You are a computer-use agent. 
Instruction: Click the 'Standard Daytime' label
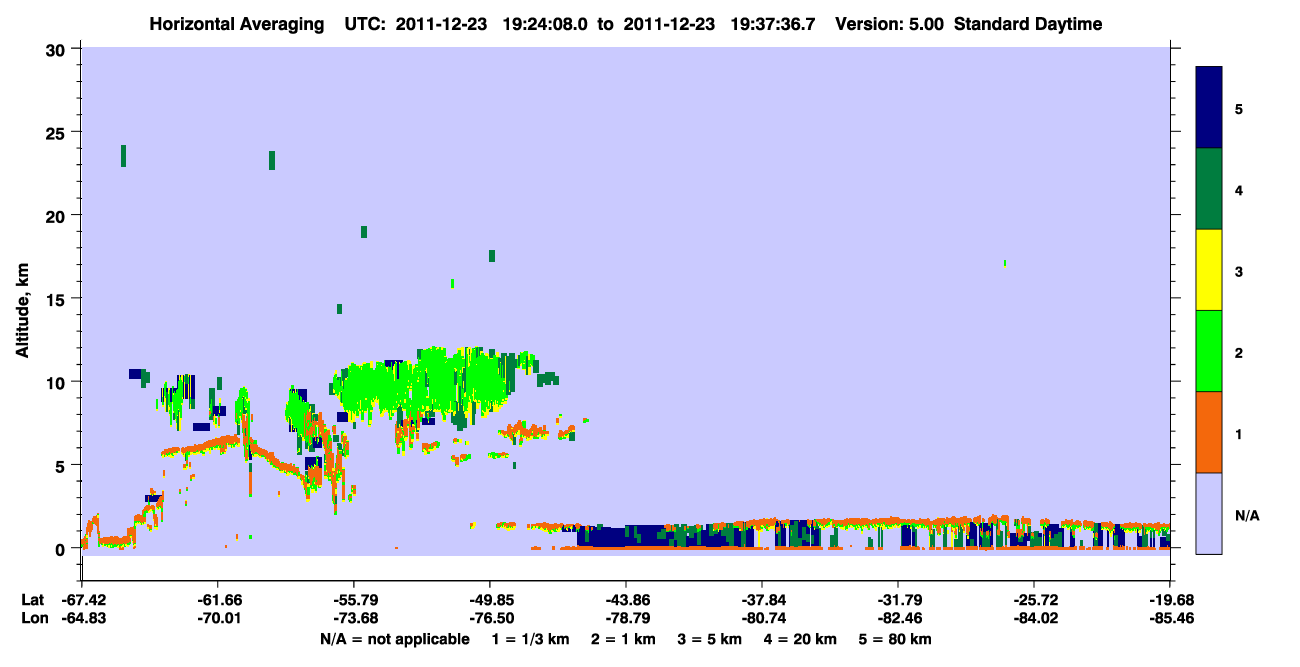pos(1028,24)
